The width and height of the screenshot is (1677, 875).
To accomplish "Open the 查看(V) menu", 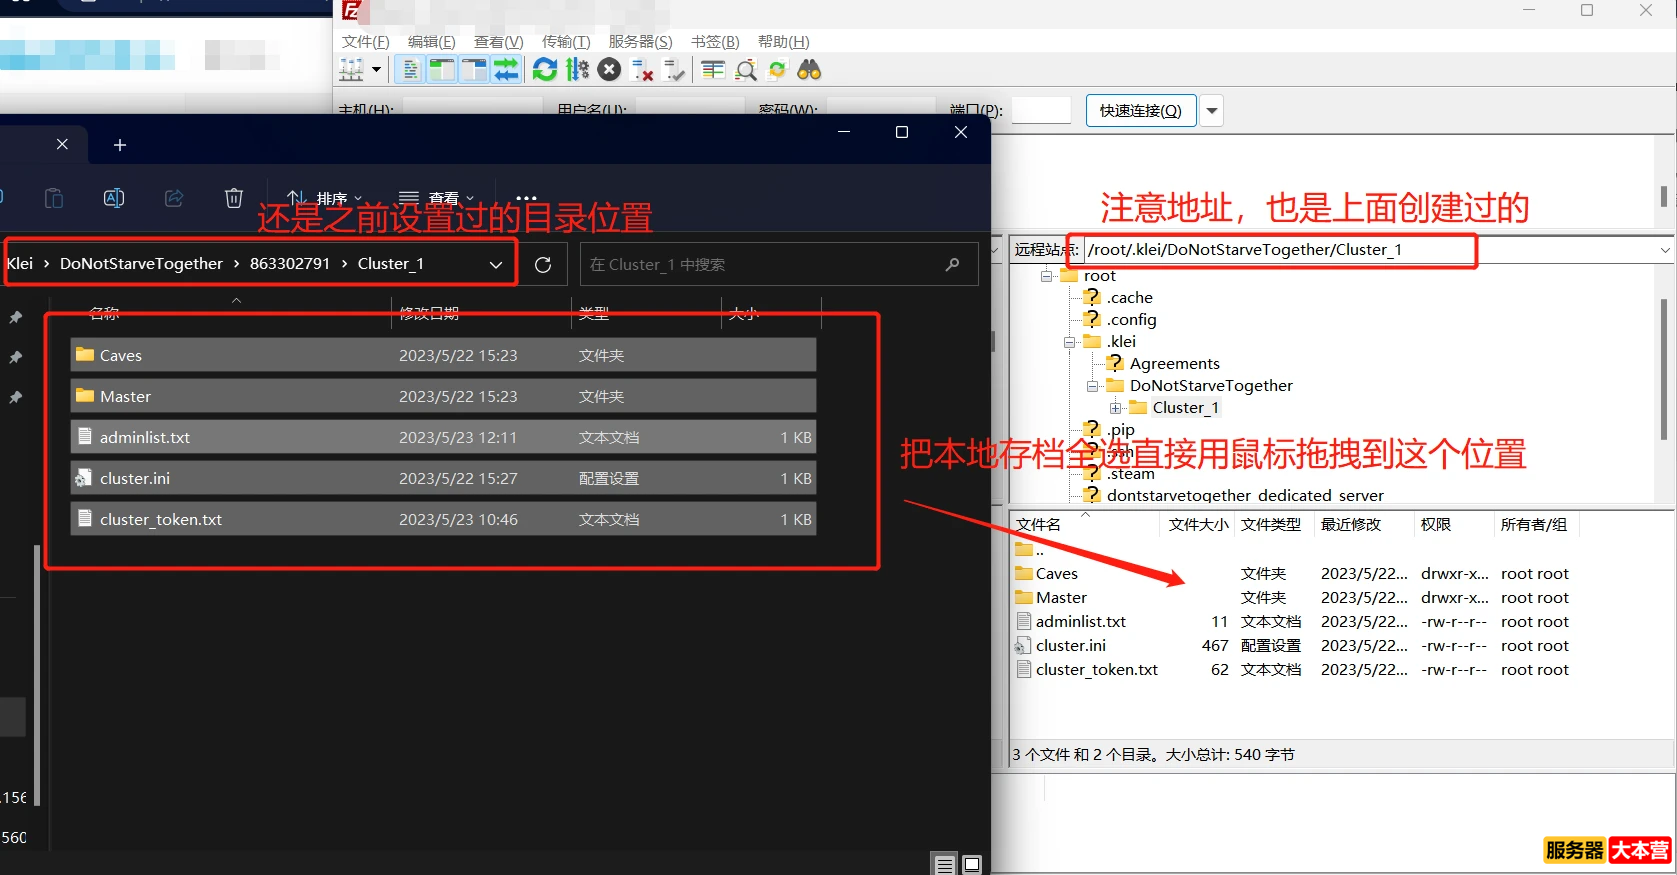I will pyautogui.click(x=498, y=41).
